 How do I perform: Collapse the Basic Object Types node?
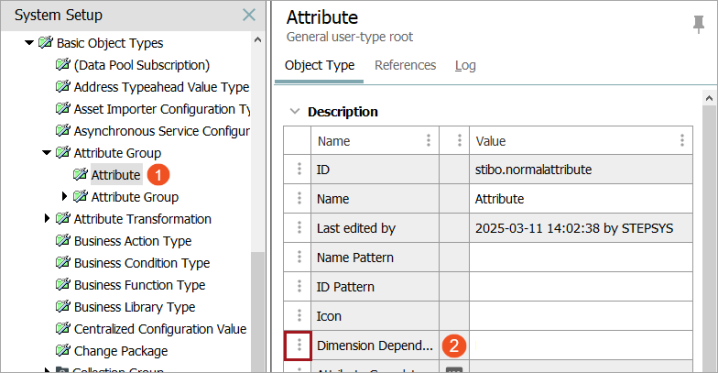pyautogui.click(x=29, y=43)
